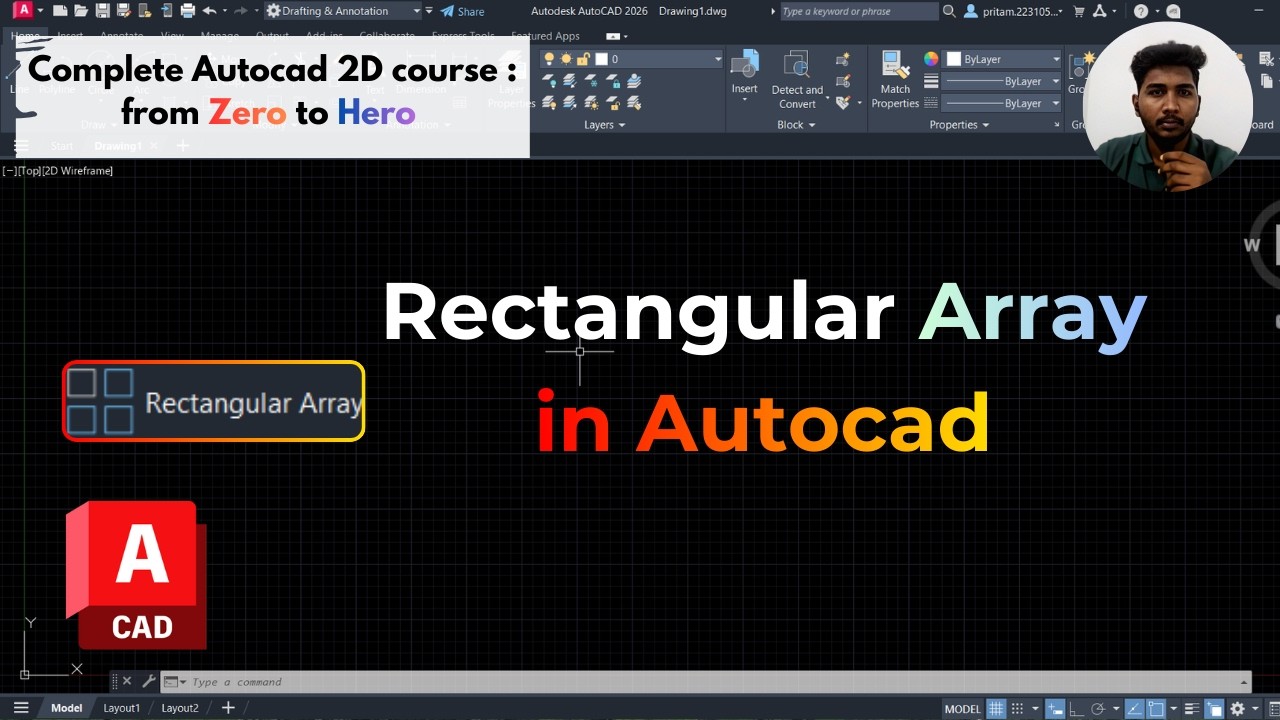Click the Make Current layer icon
This screenshot has width=1280, height=720.
[633, 81]
